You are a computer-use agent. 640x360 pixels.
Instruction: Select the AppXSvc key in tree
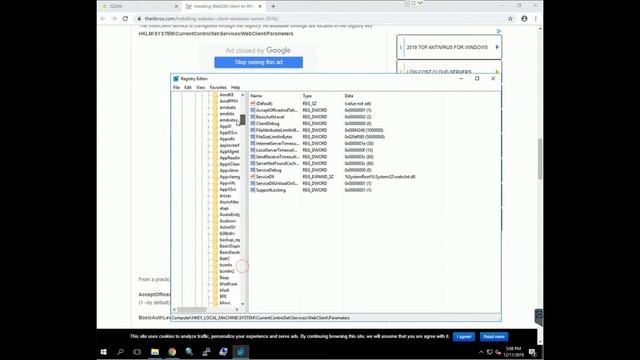click(228, 189)
